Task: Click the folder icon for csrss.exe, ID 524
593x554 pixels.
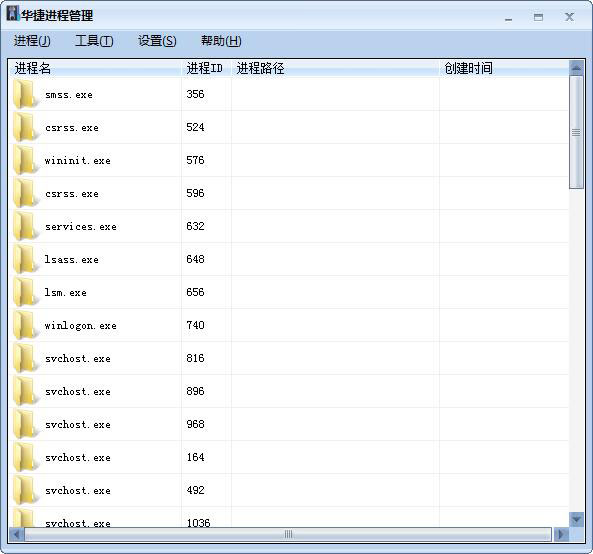Action: (x=26, y=127)
